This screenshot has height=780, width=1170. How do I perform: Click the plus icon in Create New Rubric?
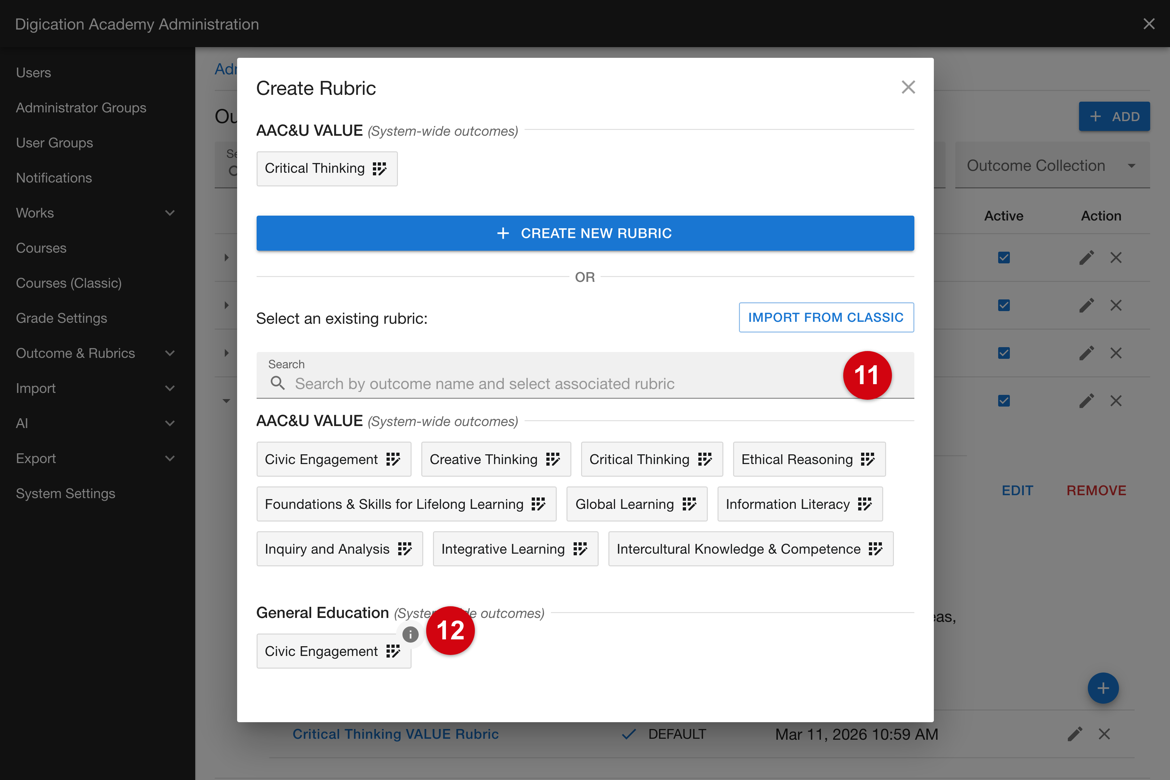(503, 234)
